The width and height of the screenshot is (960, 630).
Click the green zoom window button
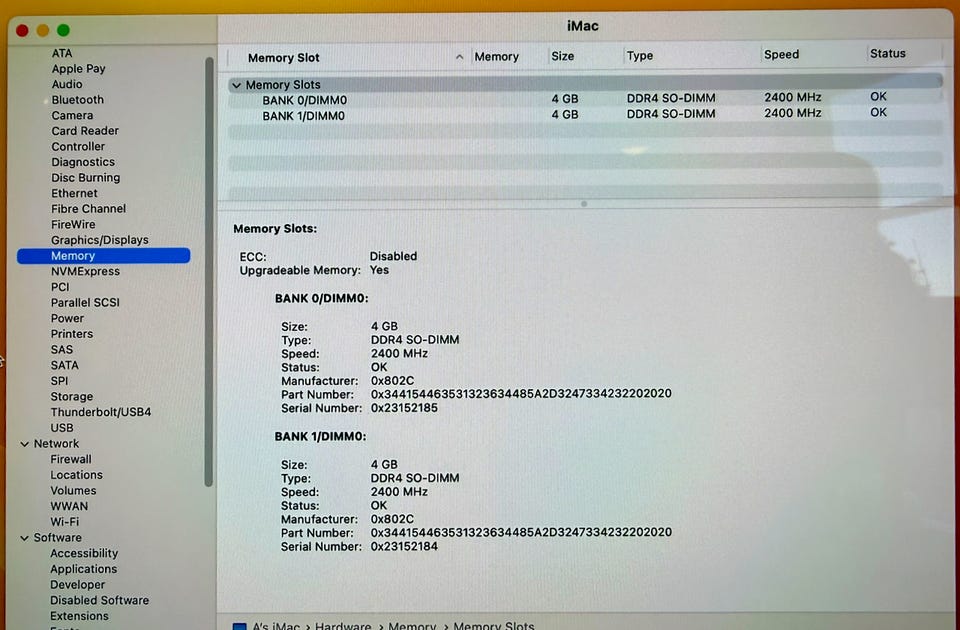tap(63, 30)
